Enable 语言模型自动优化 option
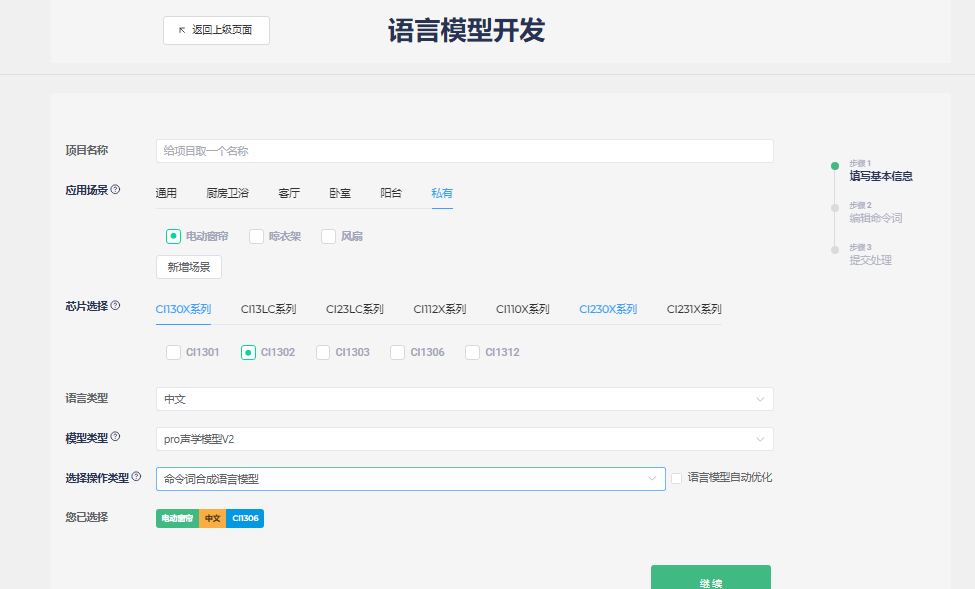Screen dimensions: 975x589 point(676,478)
